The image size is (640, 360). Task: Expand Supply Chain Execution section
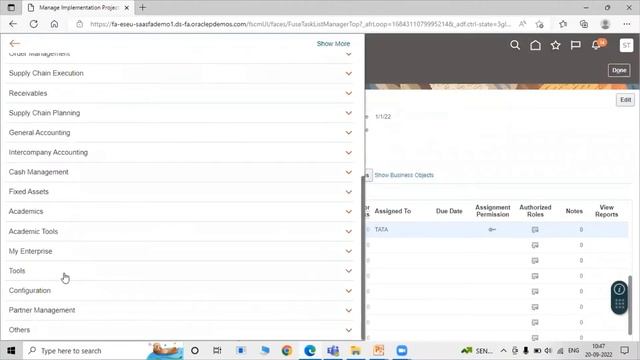(x=349, y=73)
